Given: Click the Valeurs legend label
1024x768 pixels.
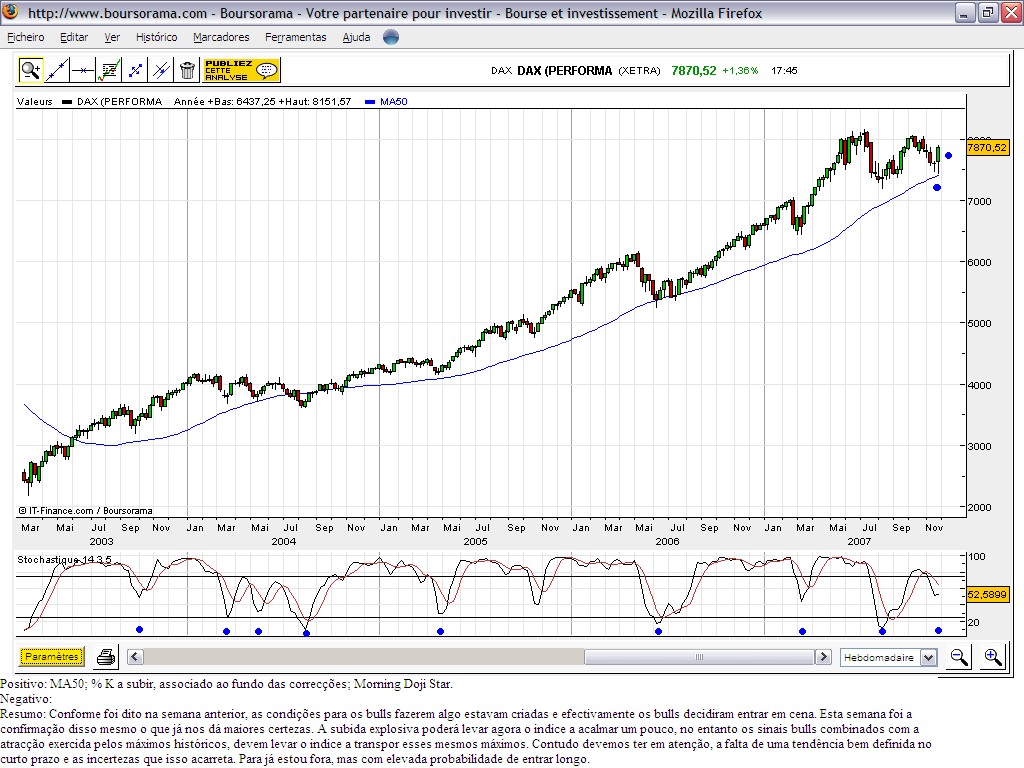Looking at the screenshot, I should click(35, 101).
